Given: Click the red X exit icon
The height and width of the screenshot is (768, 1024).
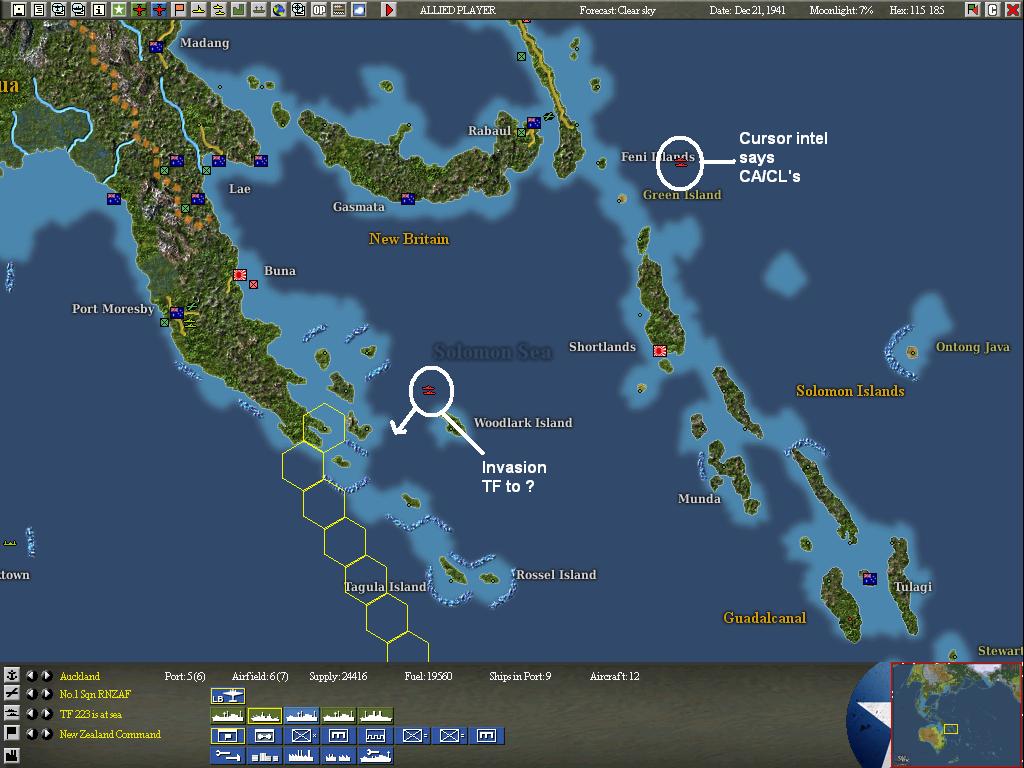Looking at the screenshot, I should click(x=1012, y=10).
